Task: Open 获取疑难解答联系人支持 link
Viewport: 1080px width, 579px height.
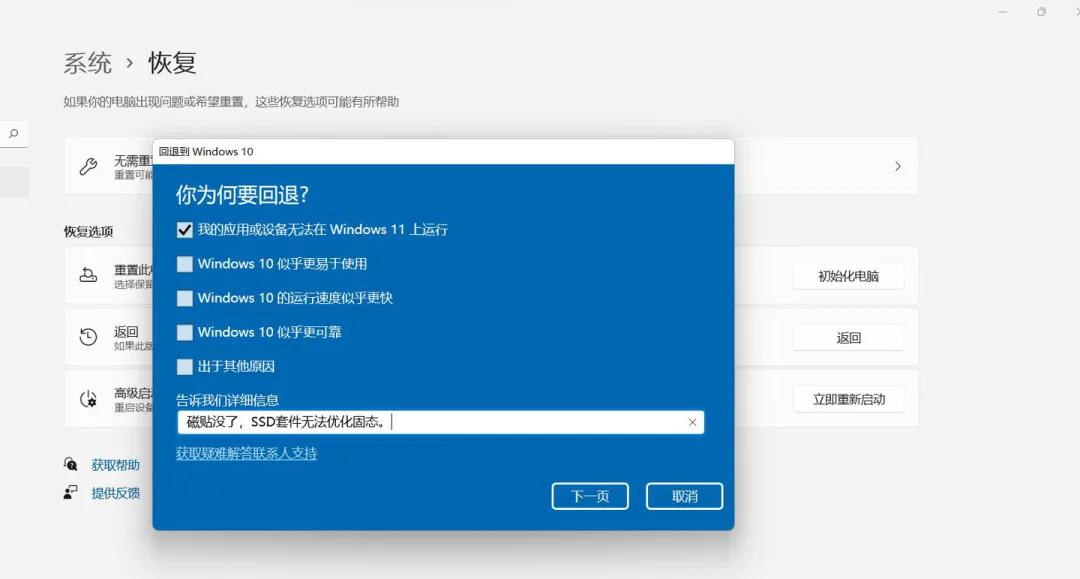Action: 246,452
